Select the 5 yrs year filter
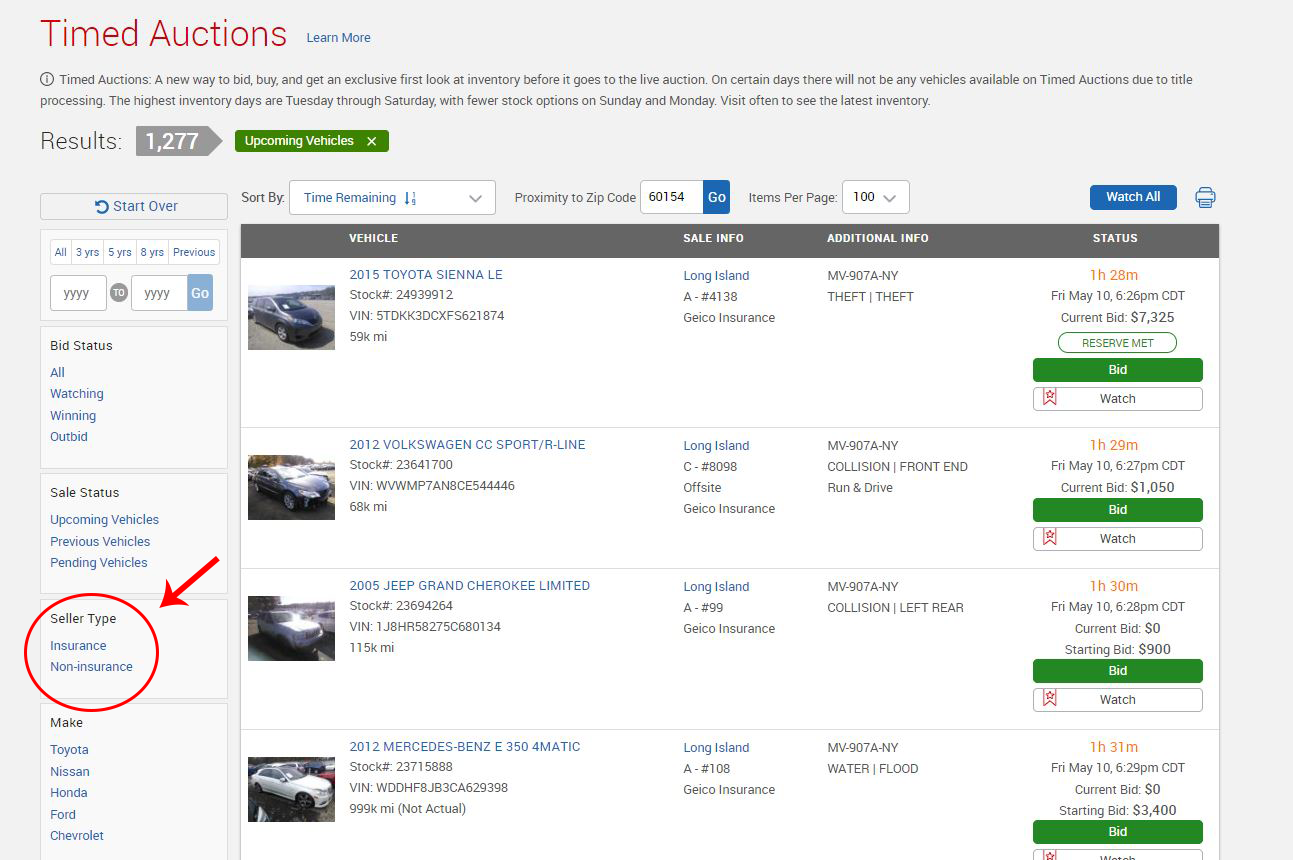This screenshot has width=1293, height=860. click(120, 252)
